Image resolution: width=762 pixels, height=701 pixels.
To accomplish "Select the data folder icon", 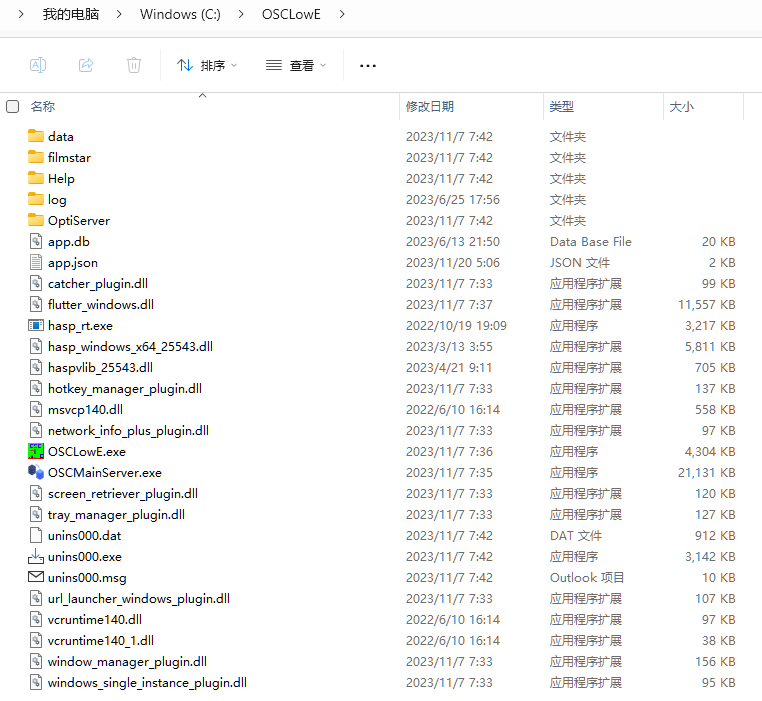I will [x=36, y=136].
